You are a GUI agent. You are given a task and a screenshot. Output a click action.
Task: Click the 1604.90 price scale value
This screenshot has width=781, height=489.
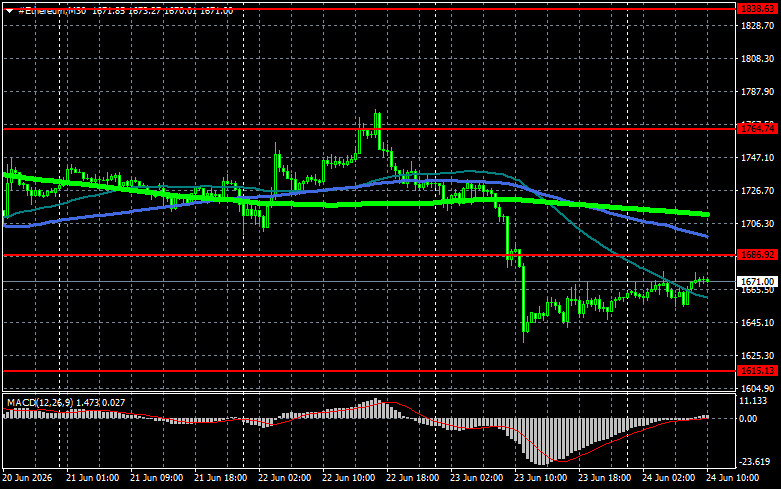click(x=758, y=388)
